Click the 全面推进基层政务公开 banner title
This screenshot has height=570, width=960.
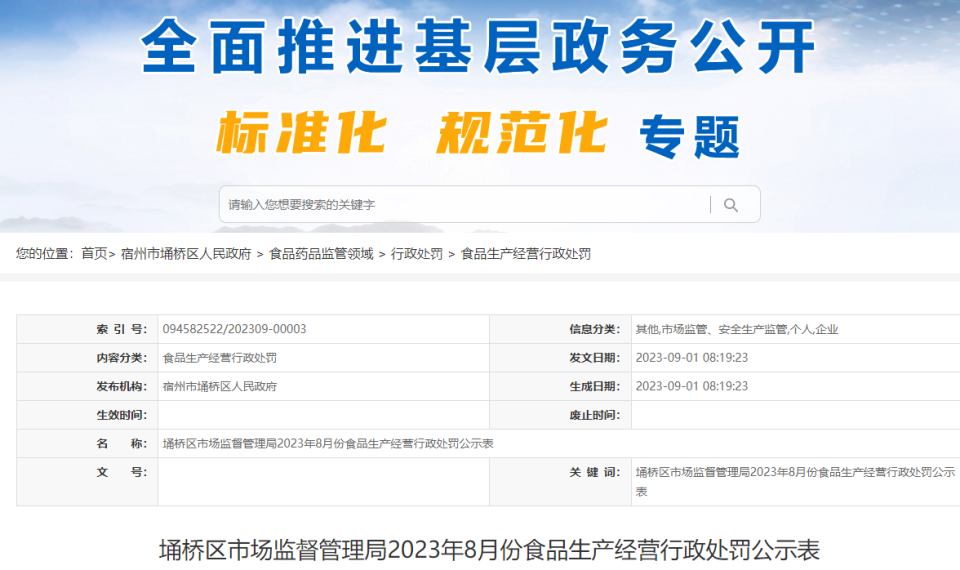click(479, 47)
